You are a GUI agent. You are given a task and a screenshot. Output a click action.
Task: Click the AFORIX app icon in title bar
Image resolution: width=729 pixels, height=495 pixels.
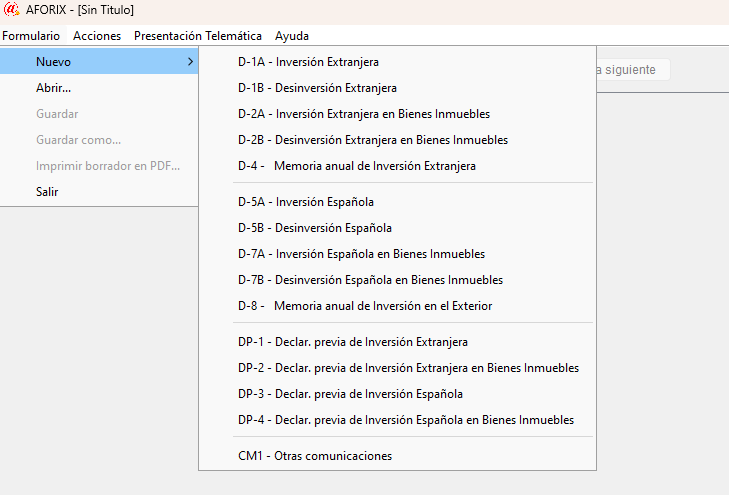tap(12, 10)
